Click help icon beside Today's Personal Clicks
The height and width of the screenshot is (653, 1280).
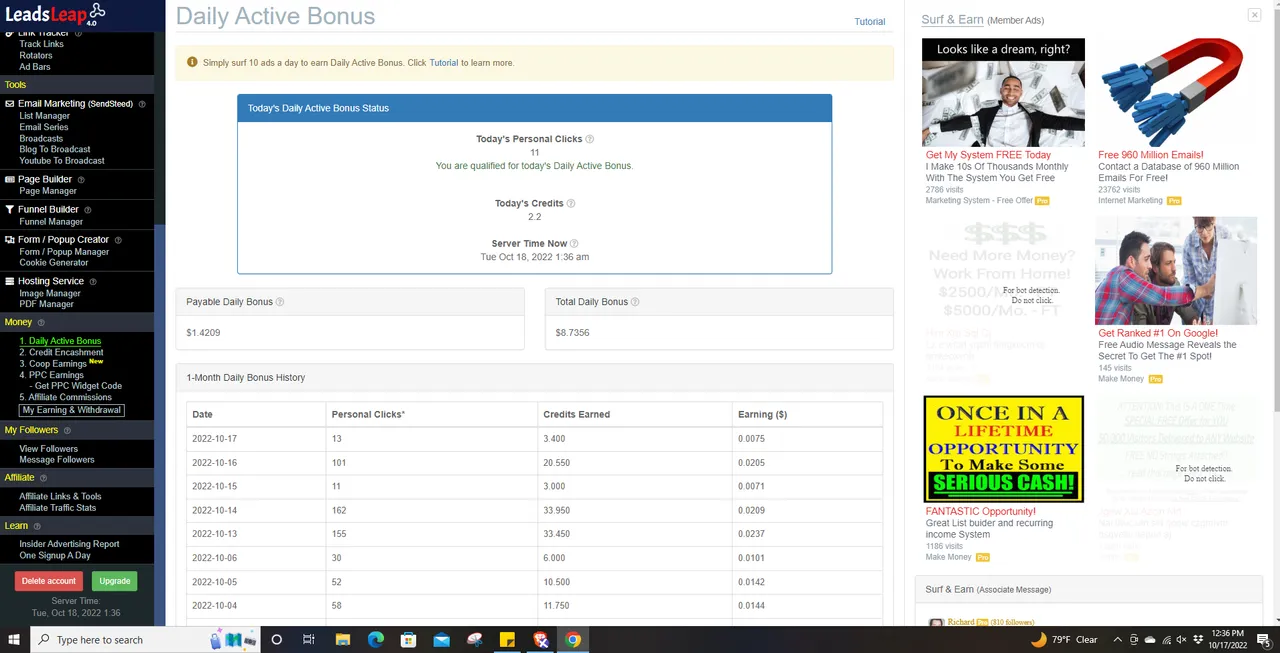tap(589, 140)
